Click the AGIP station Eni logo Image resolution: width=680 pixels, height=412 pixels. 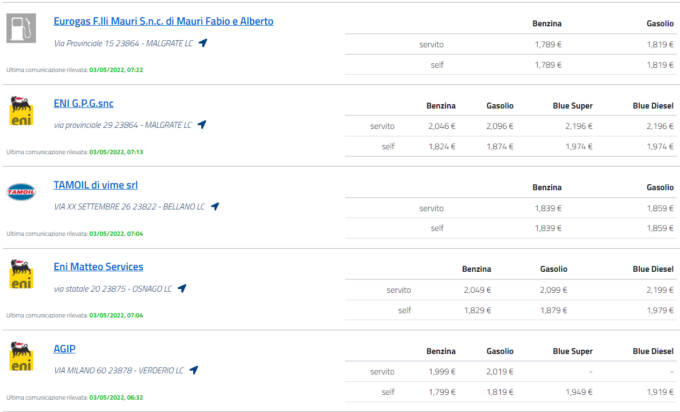(x=20, y=356)
